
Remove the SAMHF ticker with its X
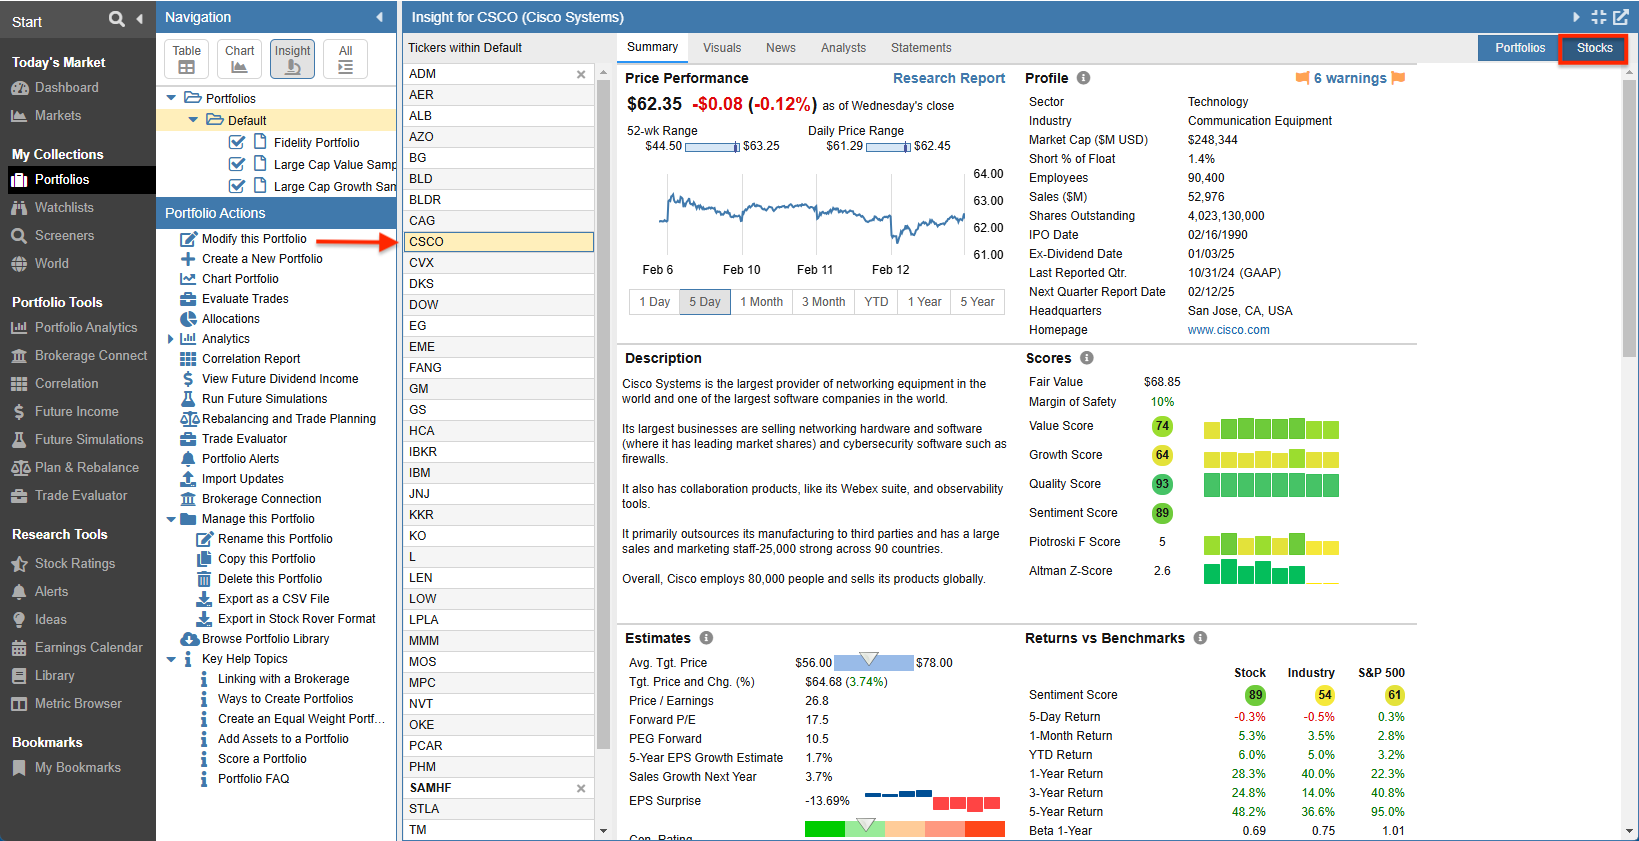point(581,788)
